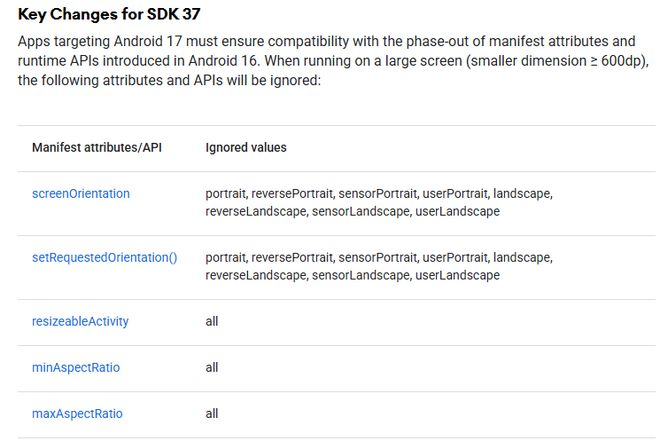Viewport: 660px width, 441px height.
Task: Click the "all" value next to maxAspectRatio
Action: click(212, 413)
